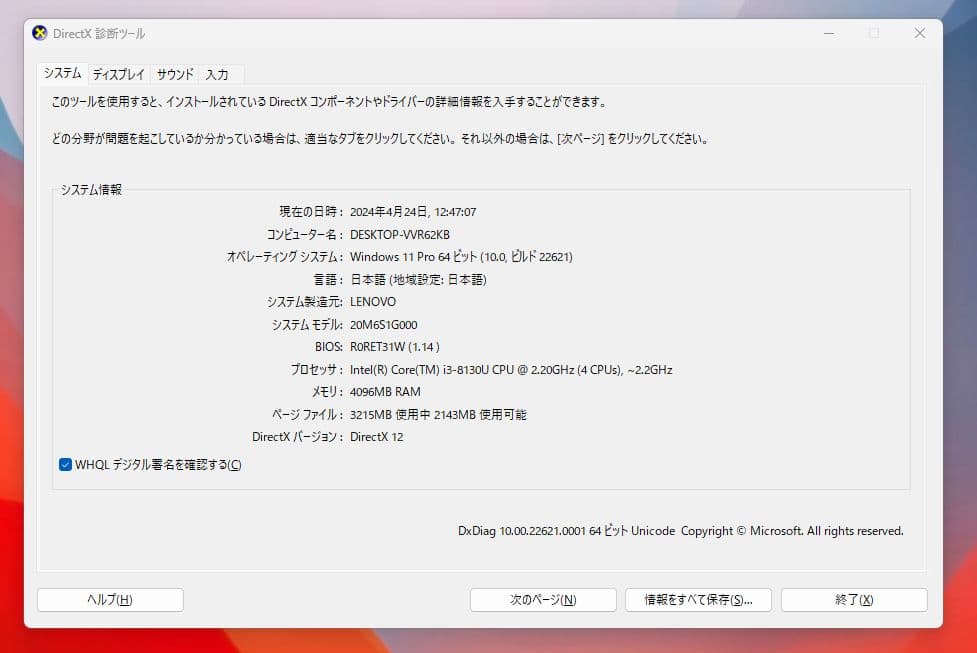Maximize the DirectX 診断ツール window
Viewport: 977px width, 653px height.
pyautogui.click(x=873, y=33)
